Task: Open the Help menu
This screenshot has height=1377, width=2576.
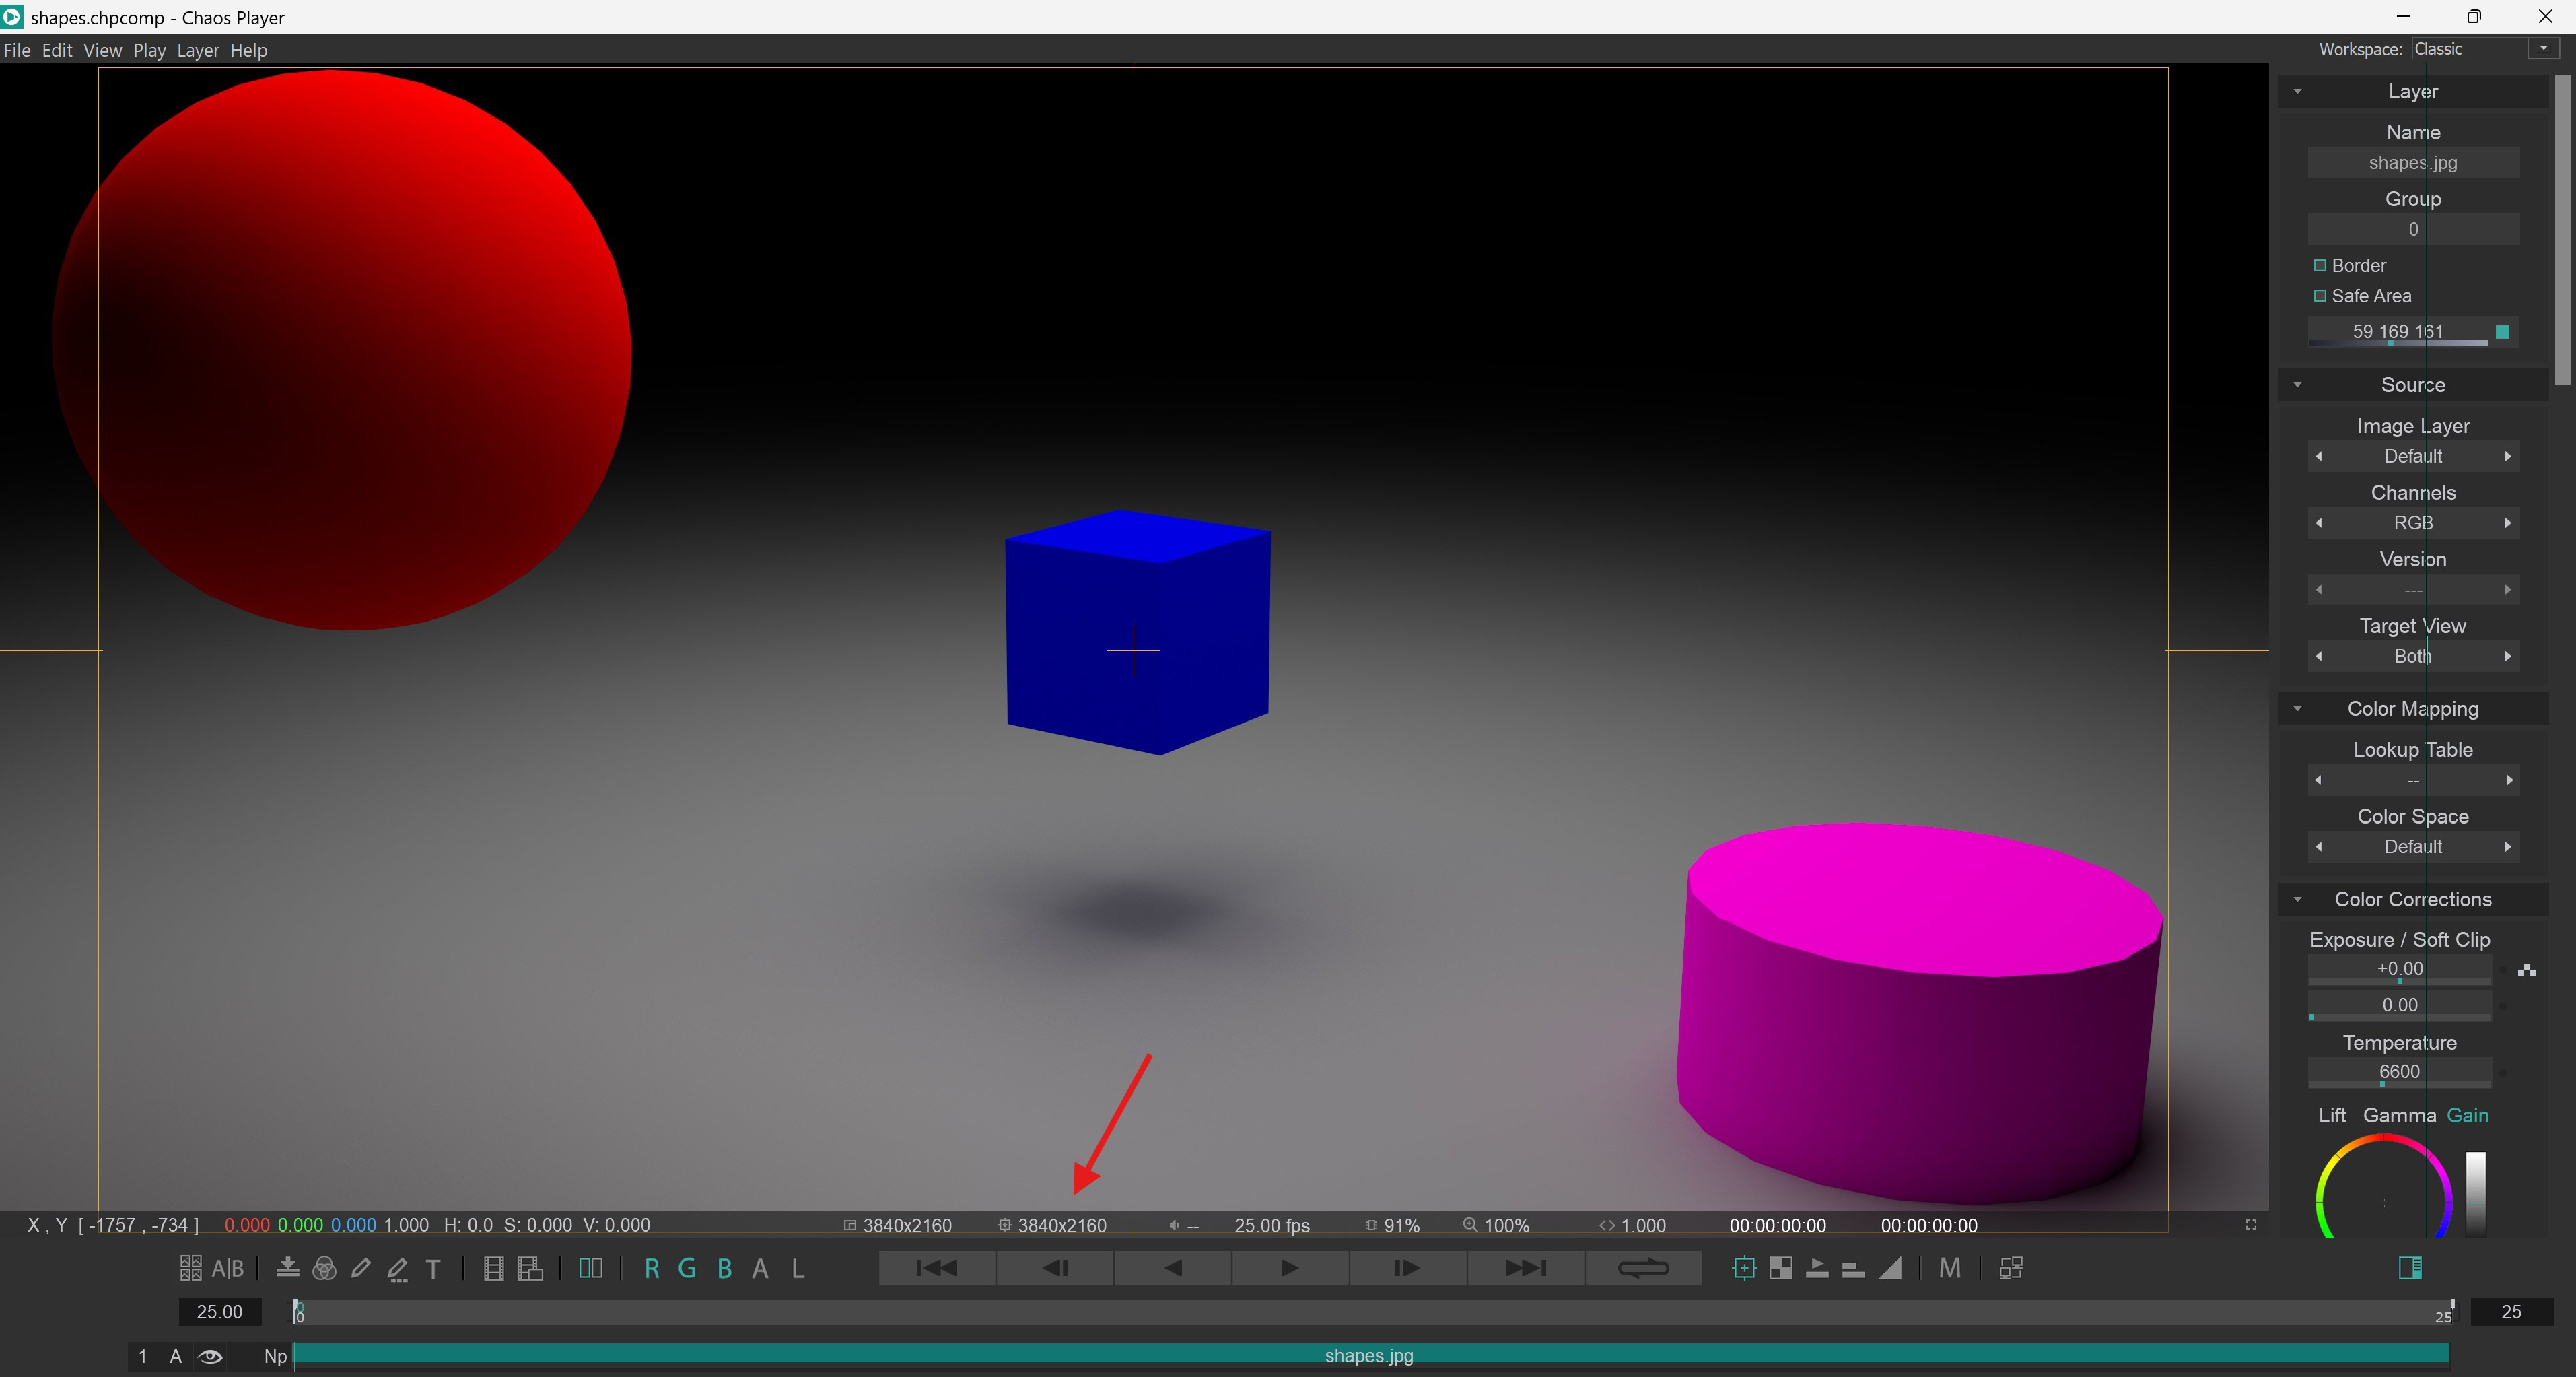Action: 249,50
